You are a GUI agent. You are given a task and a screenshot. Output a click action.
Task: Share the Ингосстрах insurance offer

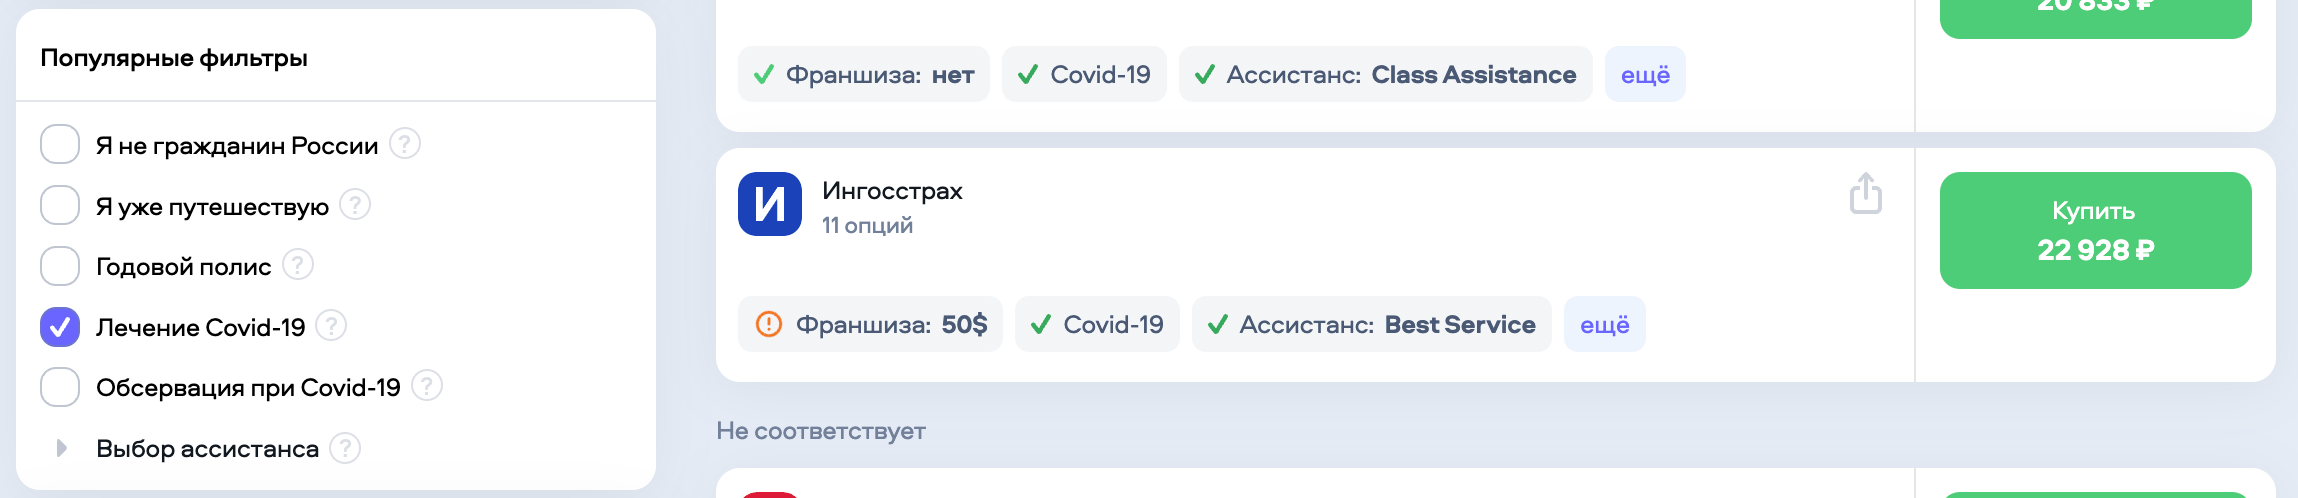click(1865, 194)
